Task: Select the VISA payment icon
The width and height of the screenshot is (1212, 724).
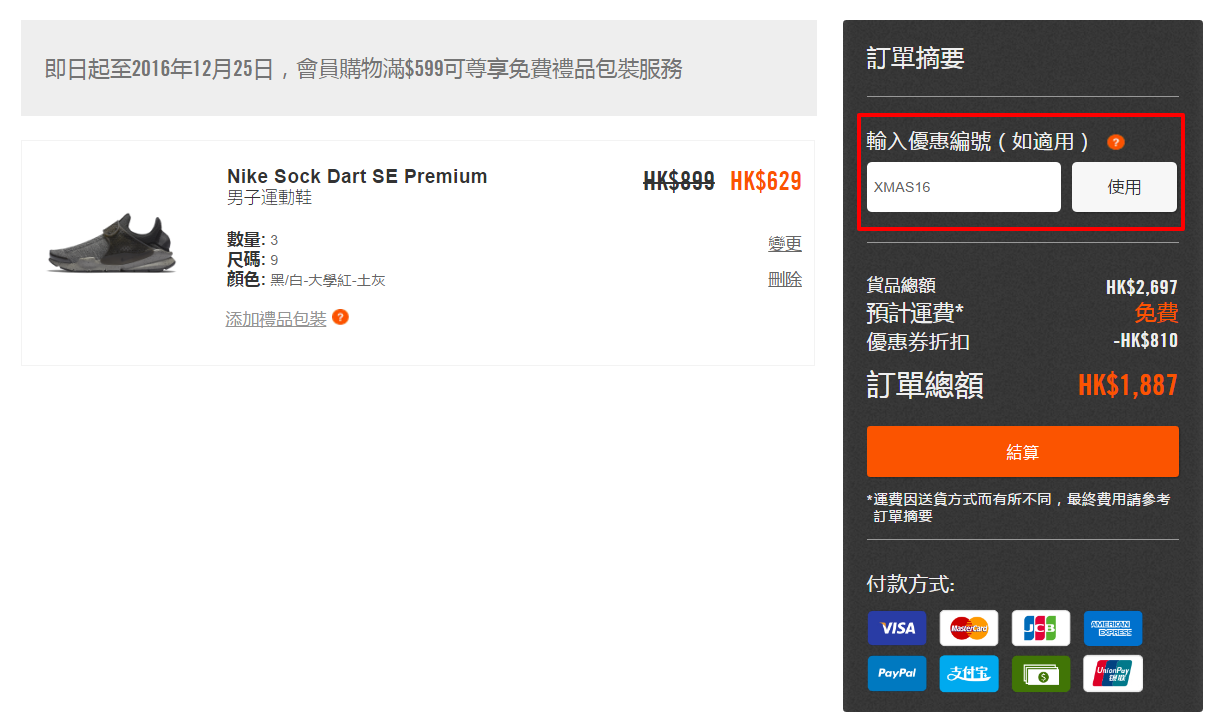Action: click(897, 628)
